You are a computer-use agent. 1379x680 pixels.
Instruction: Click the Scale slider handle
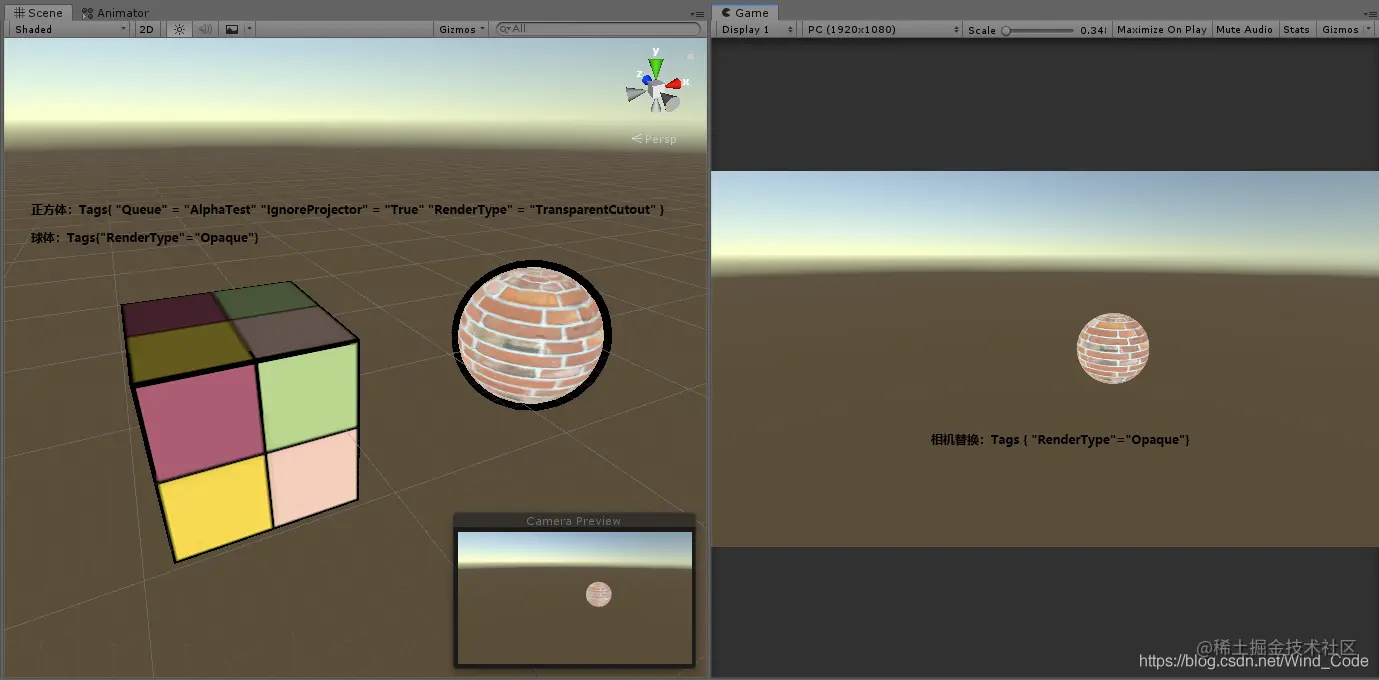[x=1006, y=30]
